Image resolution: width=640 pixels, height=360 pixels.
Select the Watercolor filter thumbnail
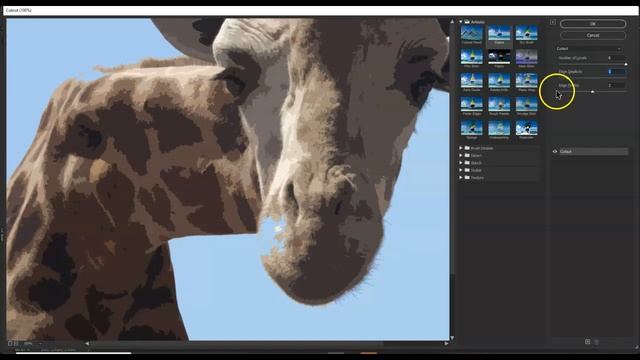pos(526,129)
